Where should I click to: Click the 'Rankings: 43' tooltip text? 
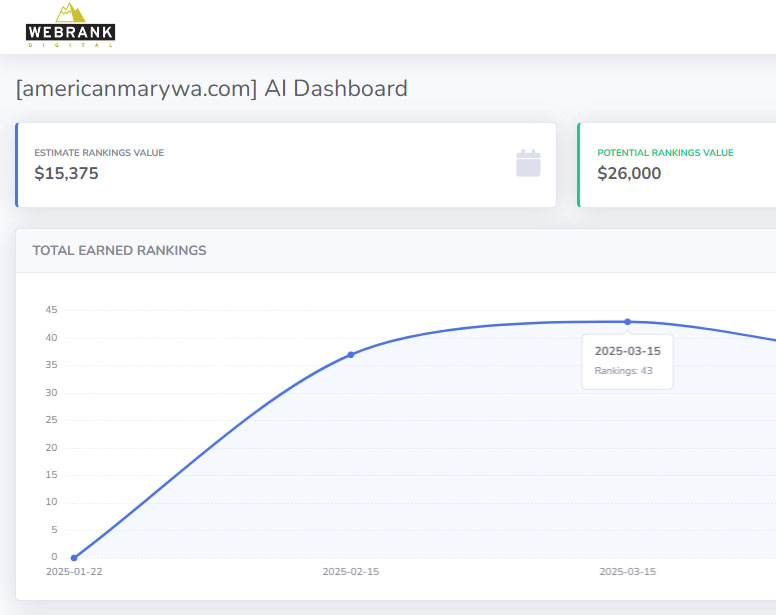click(623, 371)
